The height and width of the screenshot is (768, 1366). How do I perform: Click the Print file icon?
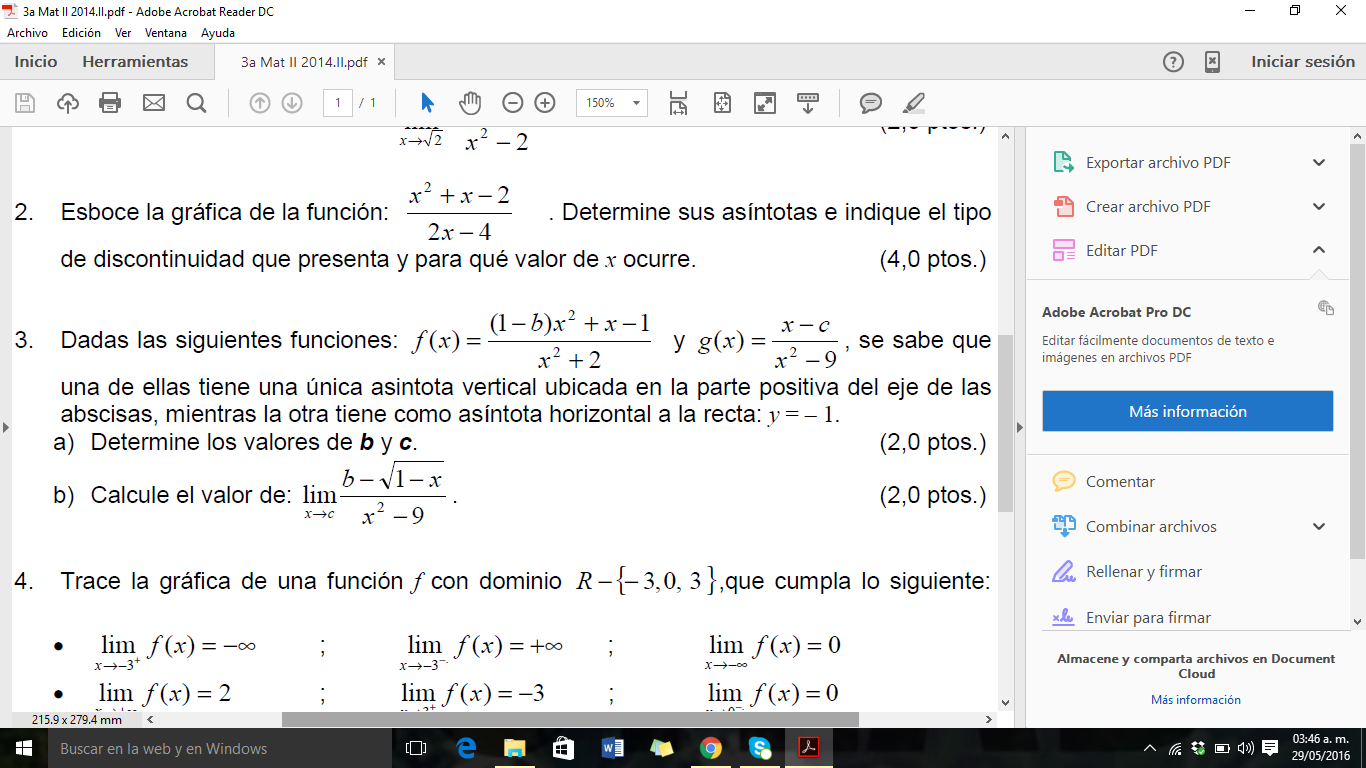click(110, 103)
